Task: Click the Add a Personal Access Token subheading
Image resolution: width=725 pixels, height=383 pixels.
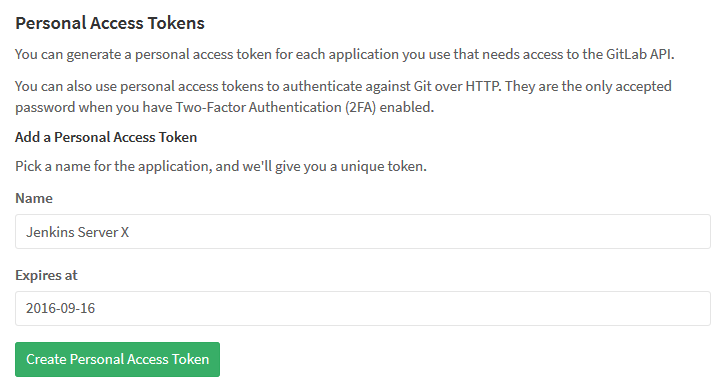Action: click(106, 137)
